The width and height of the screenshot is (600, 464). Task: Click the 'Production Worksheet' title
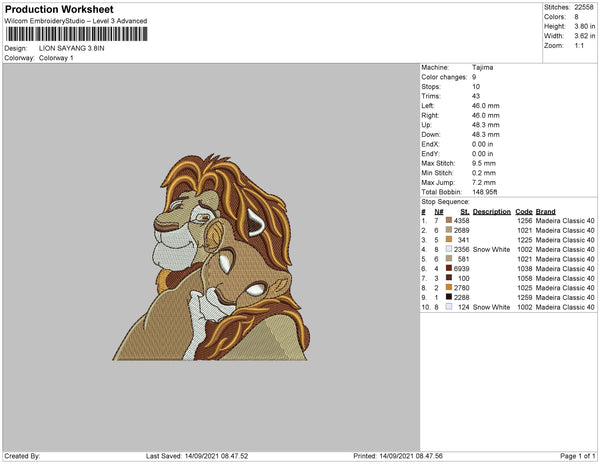(x=59, y=9)
